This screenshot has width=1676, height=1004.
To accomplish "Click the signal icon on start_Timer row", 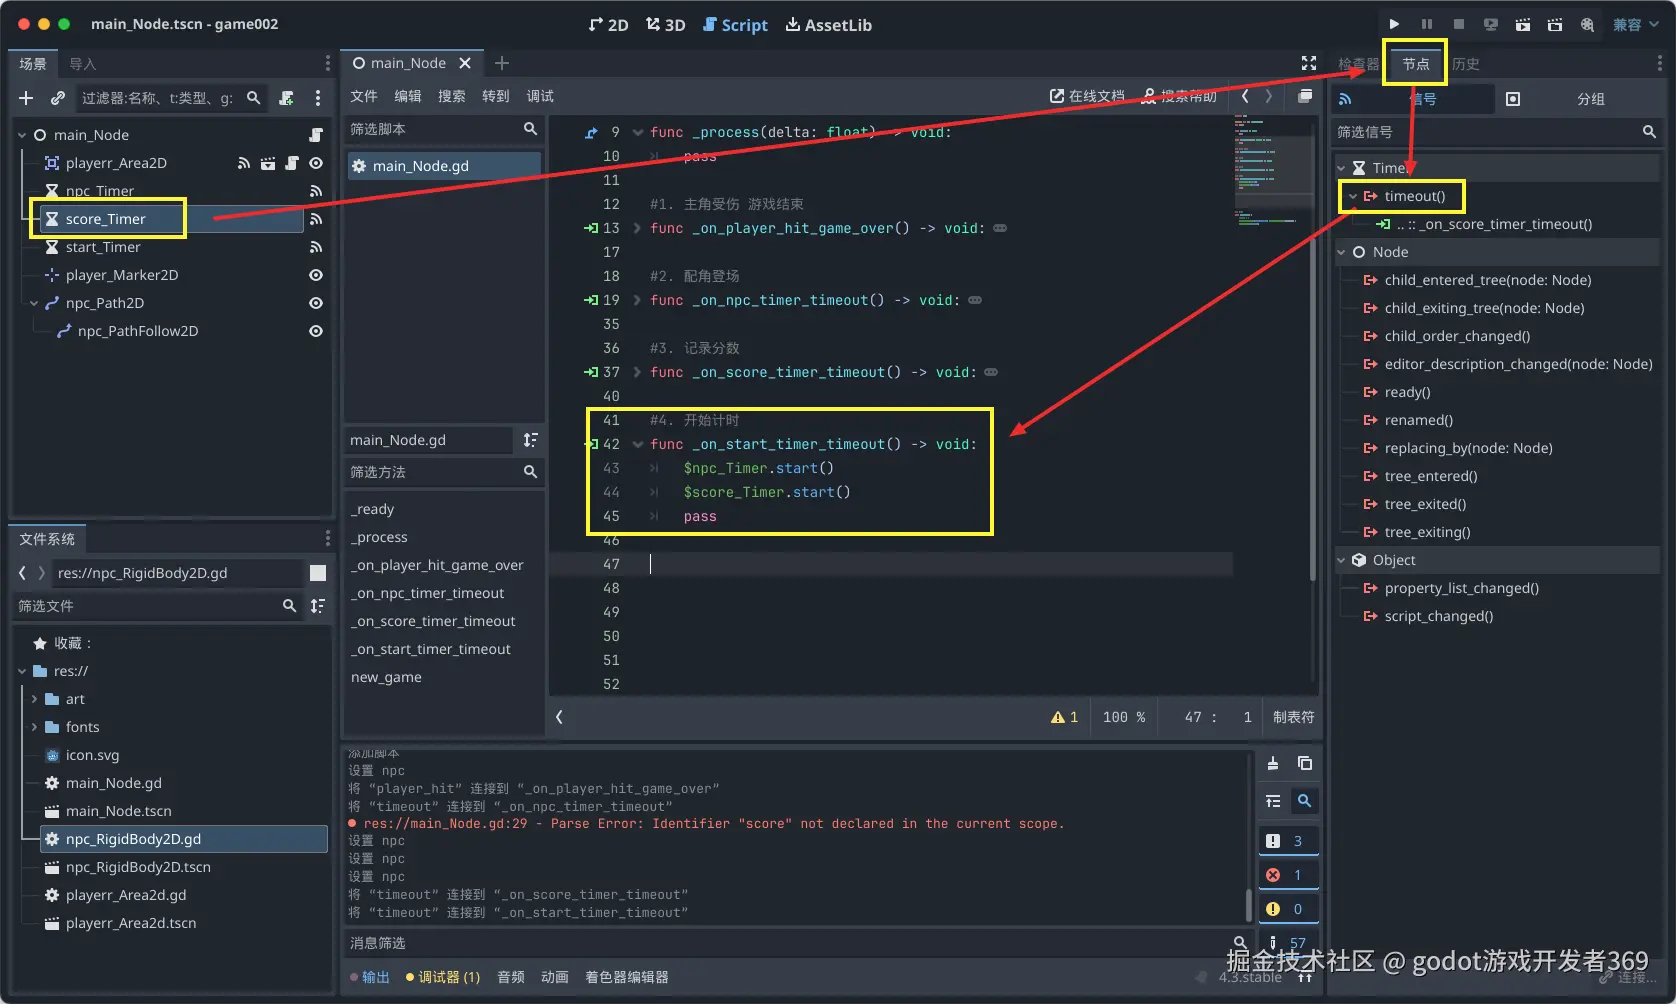I will pos(316,247).
